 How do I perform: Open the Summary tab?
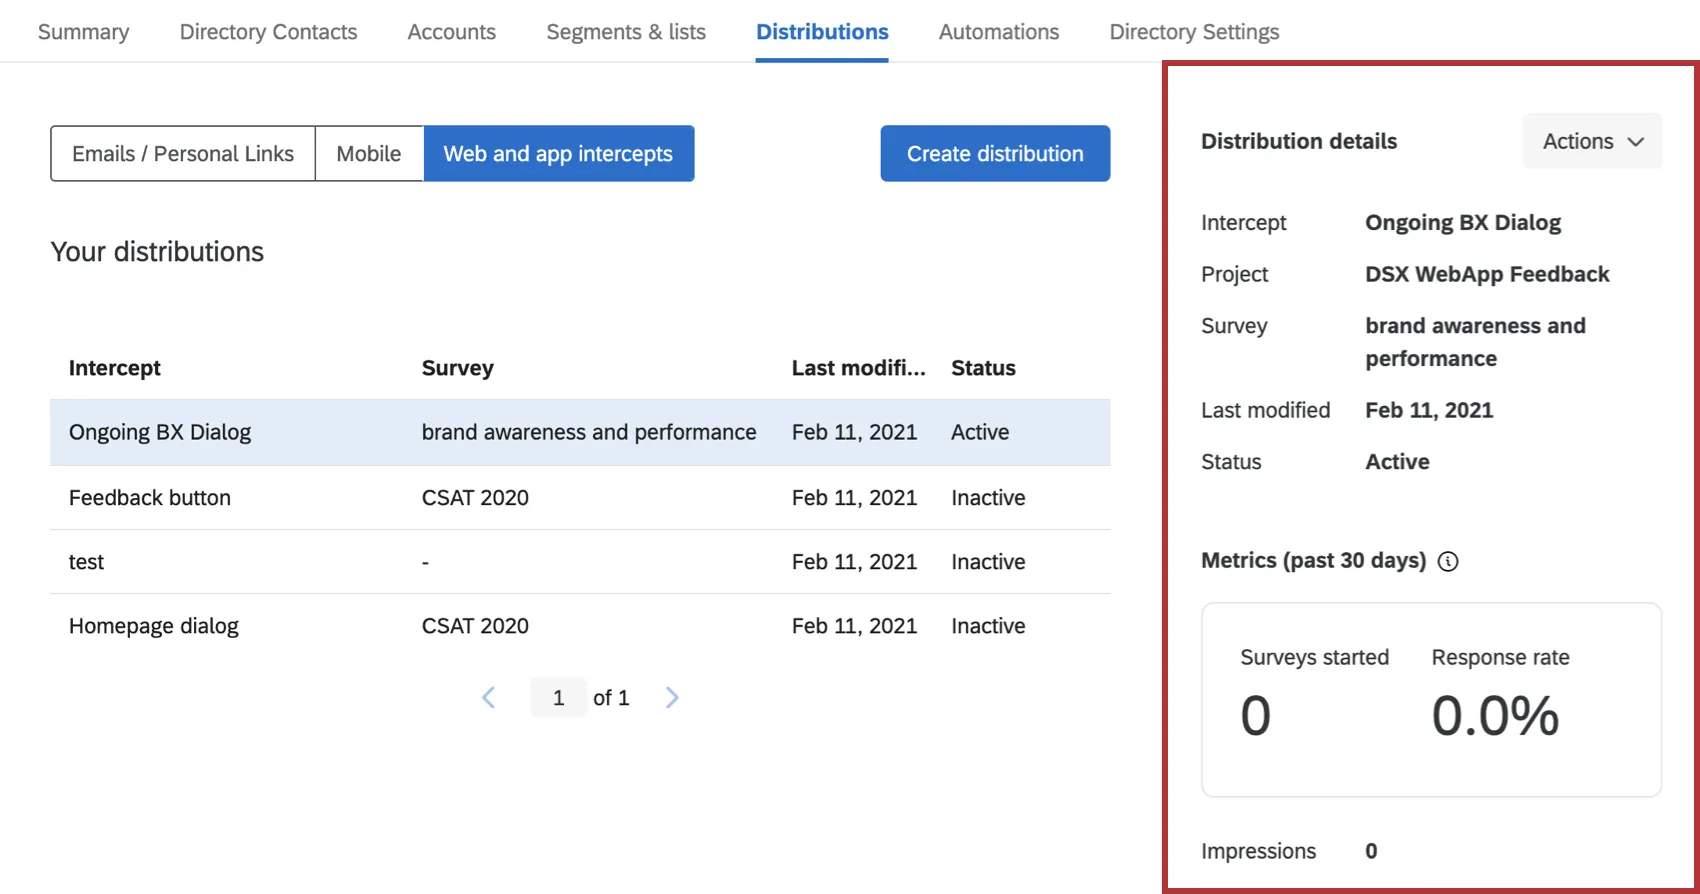(x=84, y=32)
